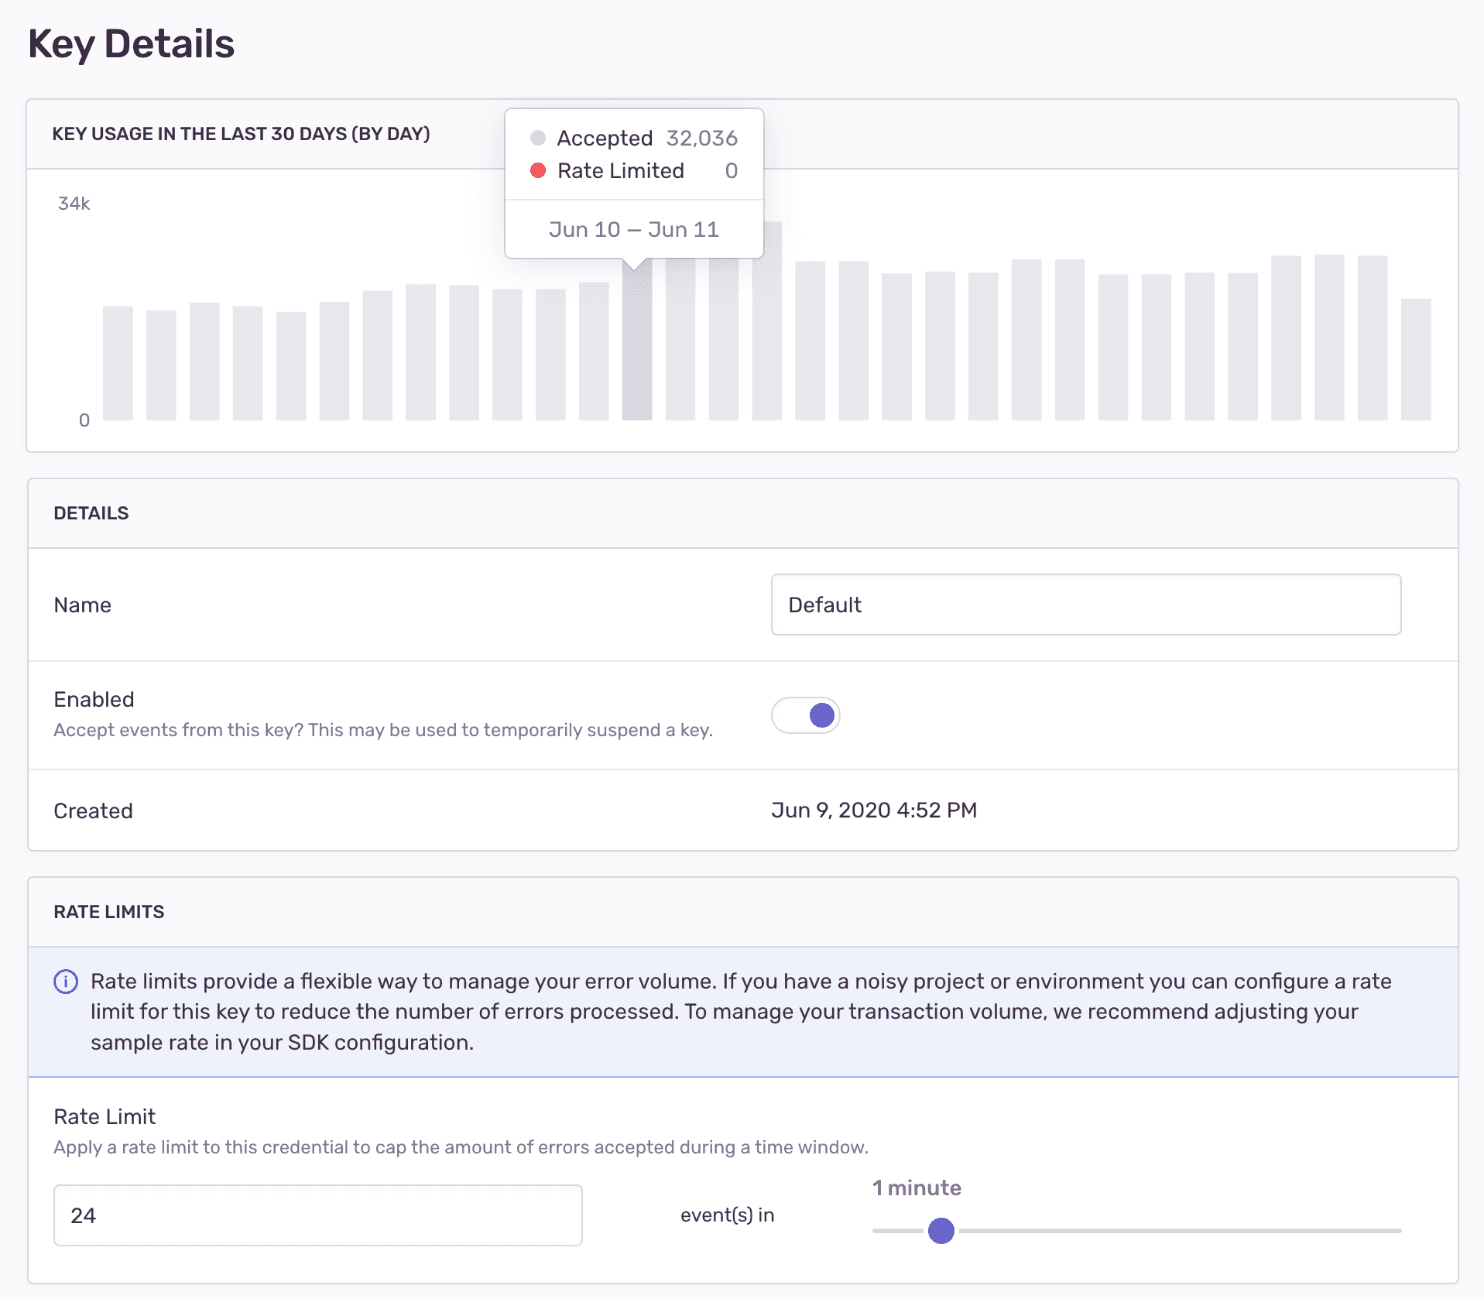Click the created date Jun 9, 2020

tap(873, 810)
